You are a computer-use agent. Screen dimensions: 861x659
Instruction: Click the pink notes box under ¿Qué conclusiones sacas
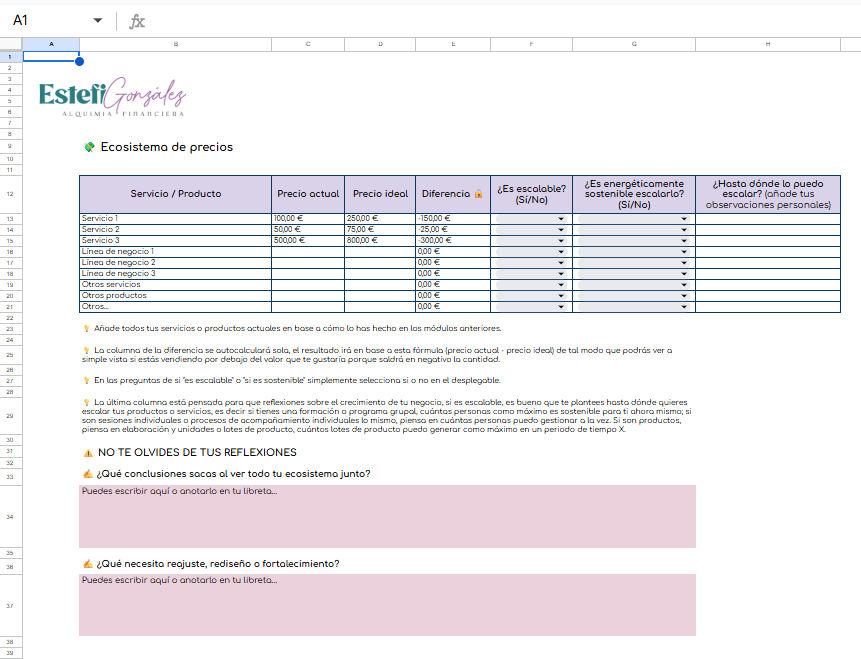coord(387,516)
